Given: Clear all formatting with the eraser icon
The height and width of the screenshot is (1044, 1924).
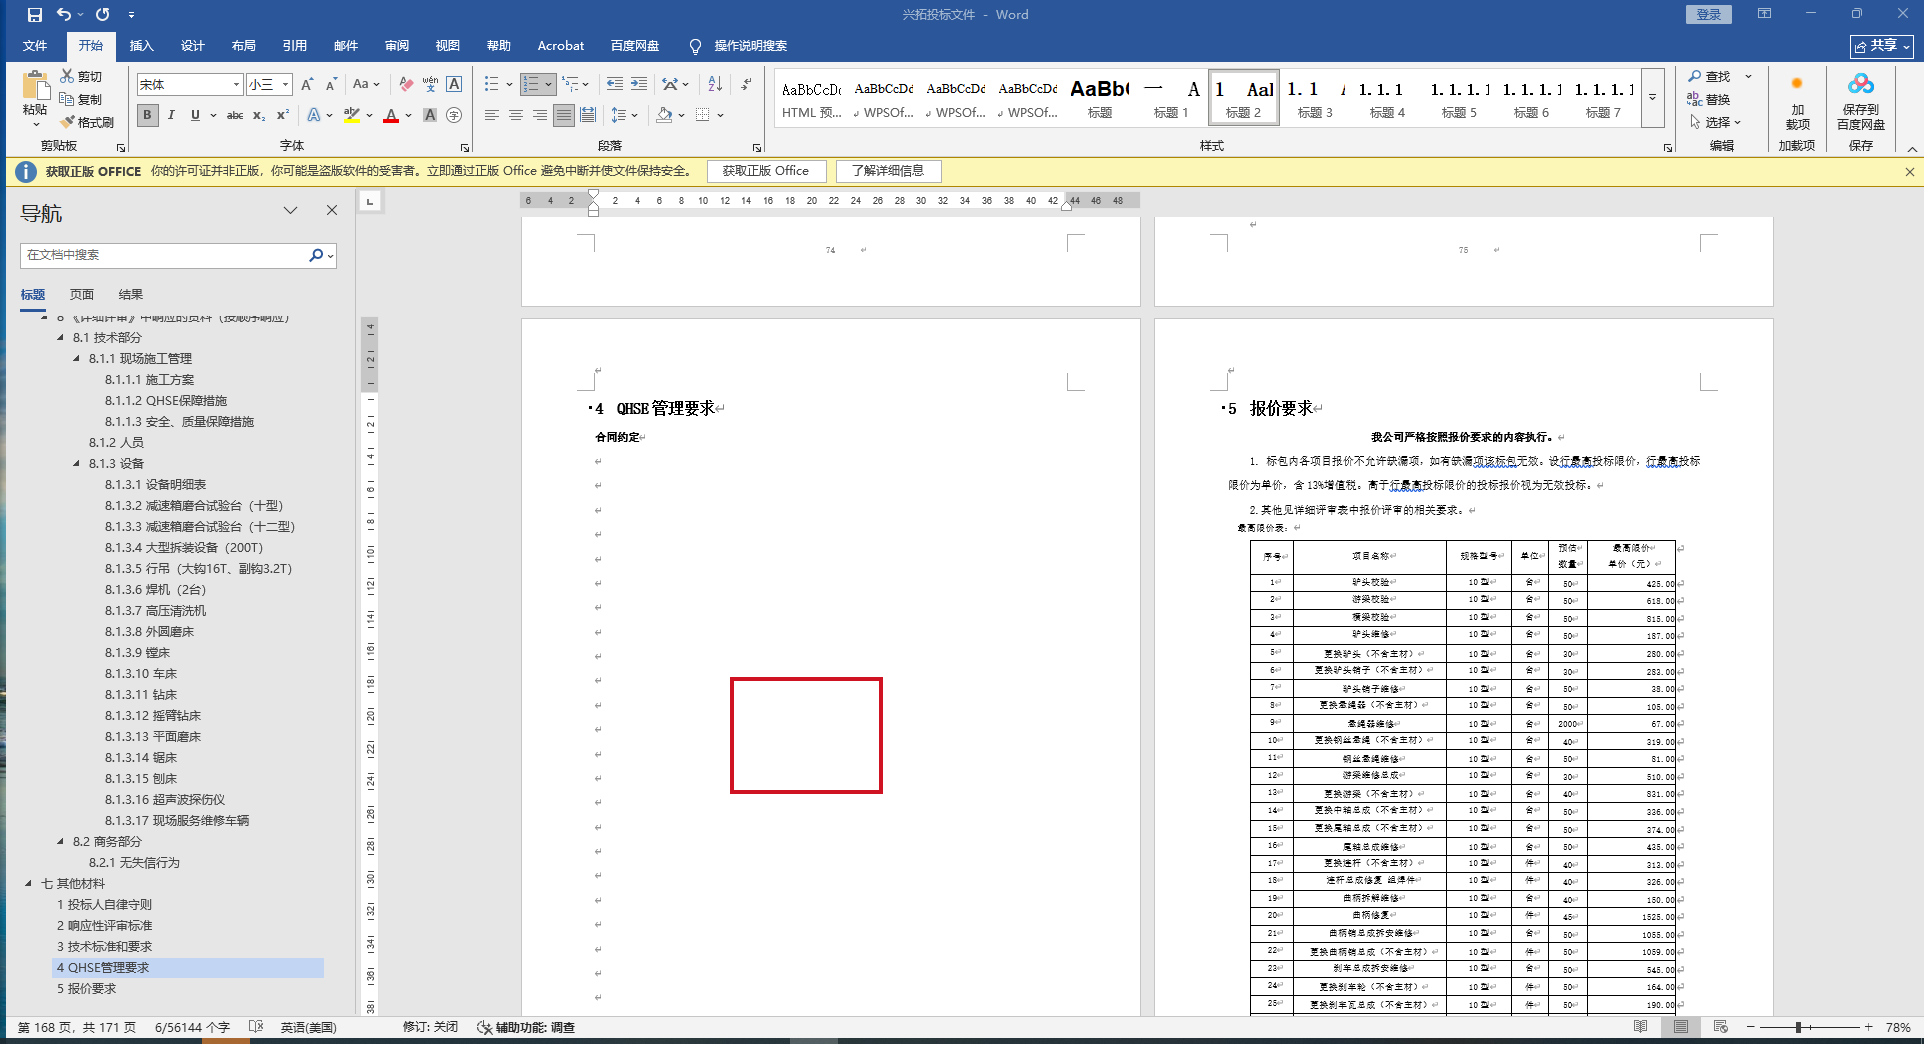Looking at the screenshot, I should [406, 85].
